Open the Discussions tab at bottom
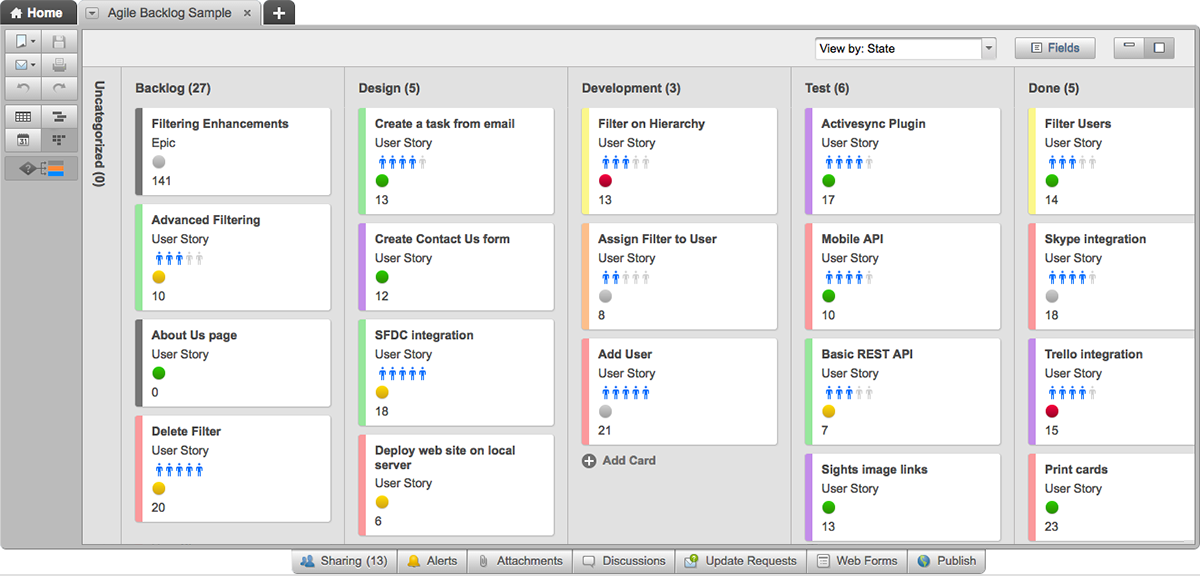Viewport: 1200px width, 576px height. click(625, 561)
